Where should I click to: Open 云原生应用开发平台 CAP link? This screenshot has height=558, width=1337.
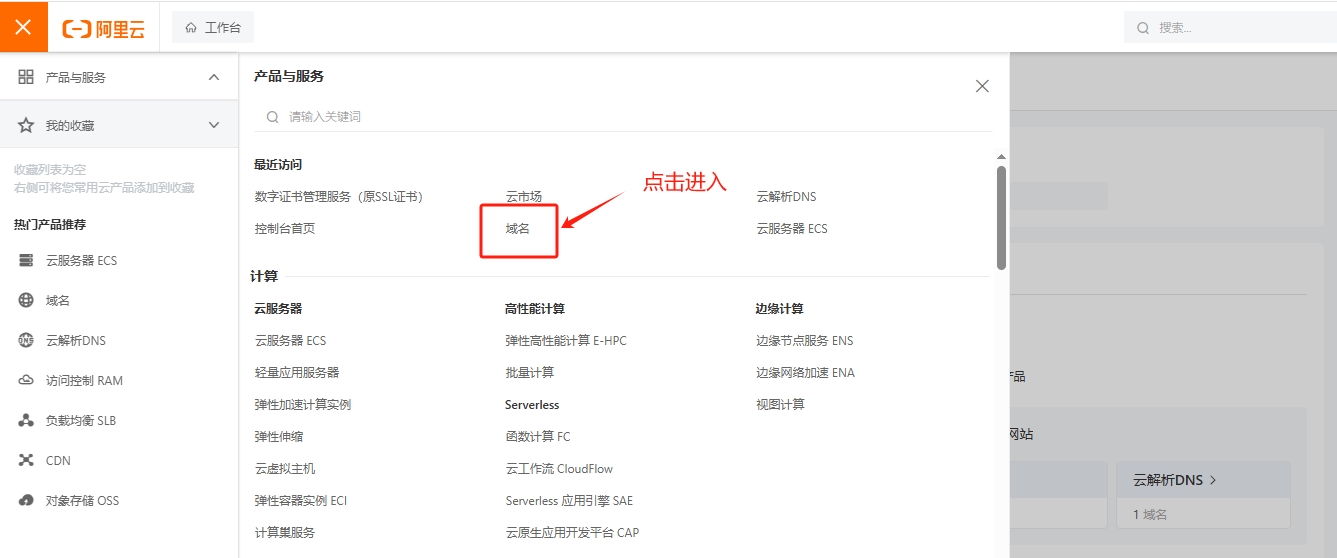click(572, 532)
